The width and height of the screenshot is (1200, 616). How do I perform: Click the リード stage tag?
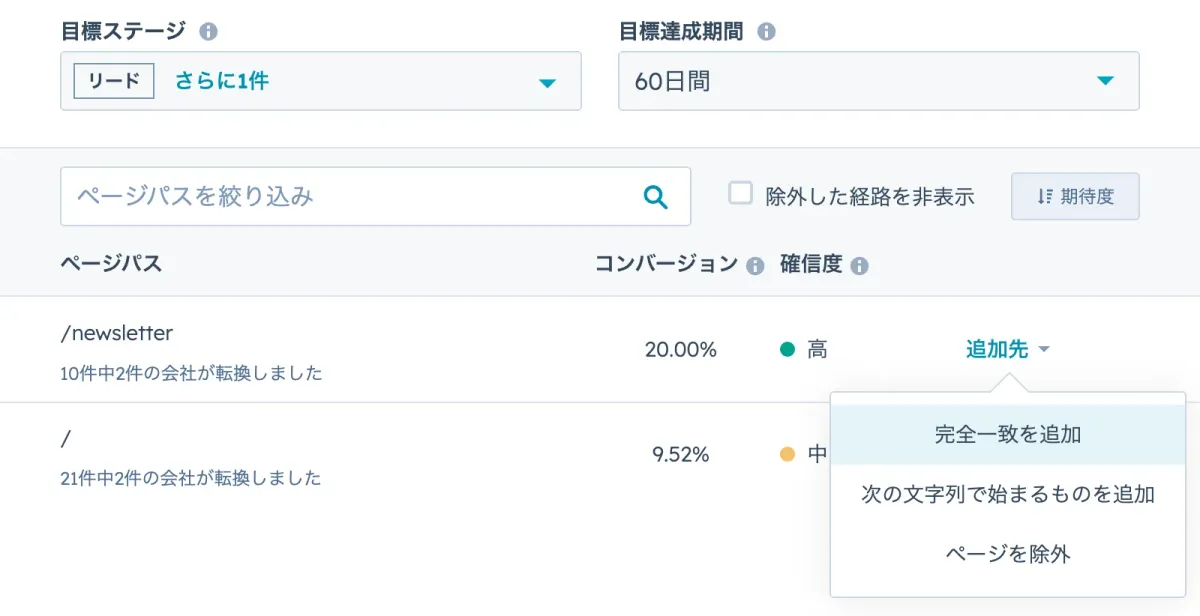(x=112, y=82)
